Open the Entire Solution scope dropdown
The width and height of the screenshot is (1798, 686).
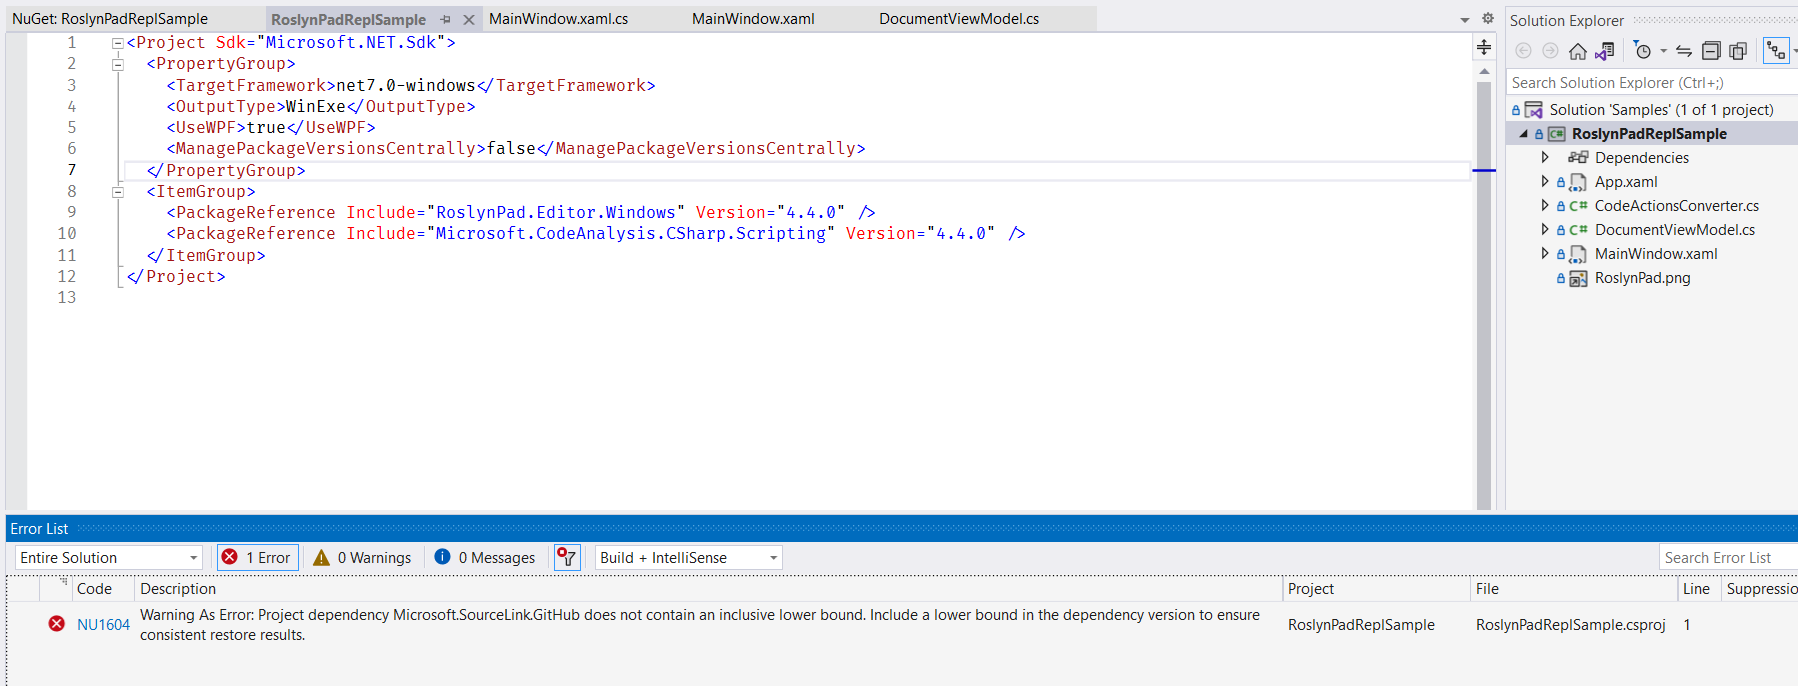109,558
